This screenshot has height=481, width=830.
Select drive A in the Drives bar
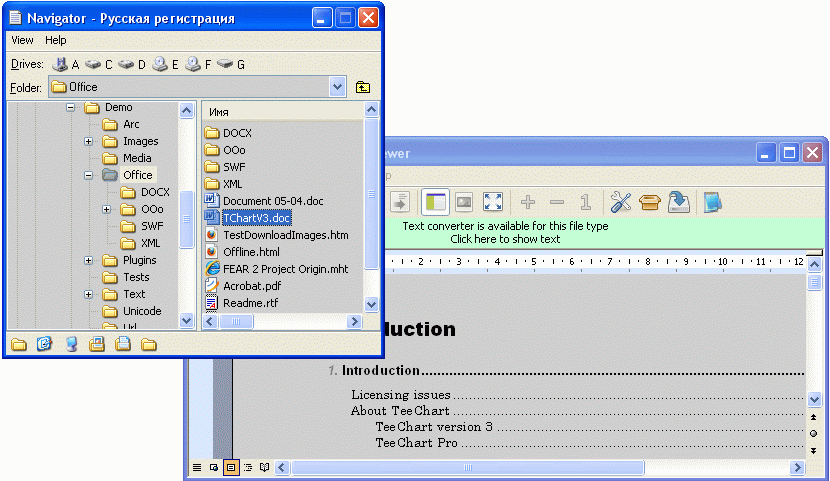tap(66, 65)
